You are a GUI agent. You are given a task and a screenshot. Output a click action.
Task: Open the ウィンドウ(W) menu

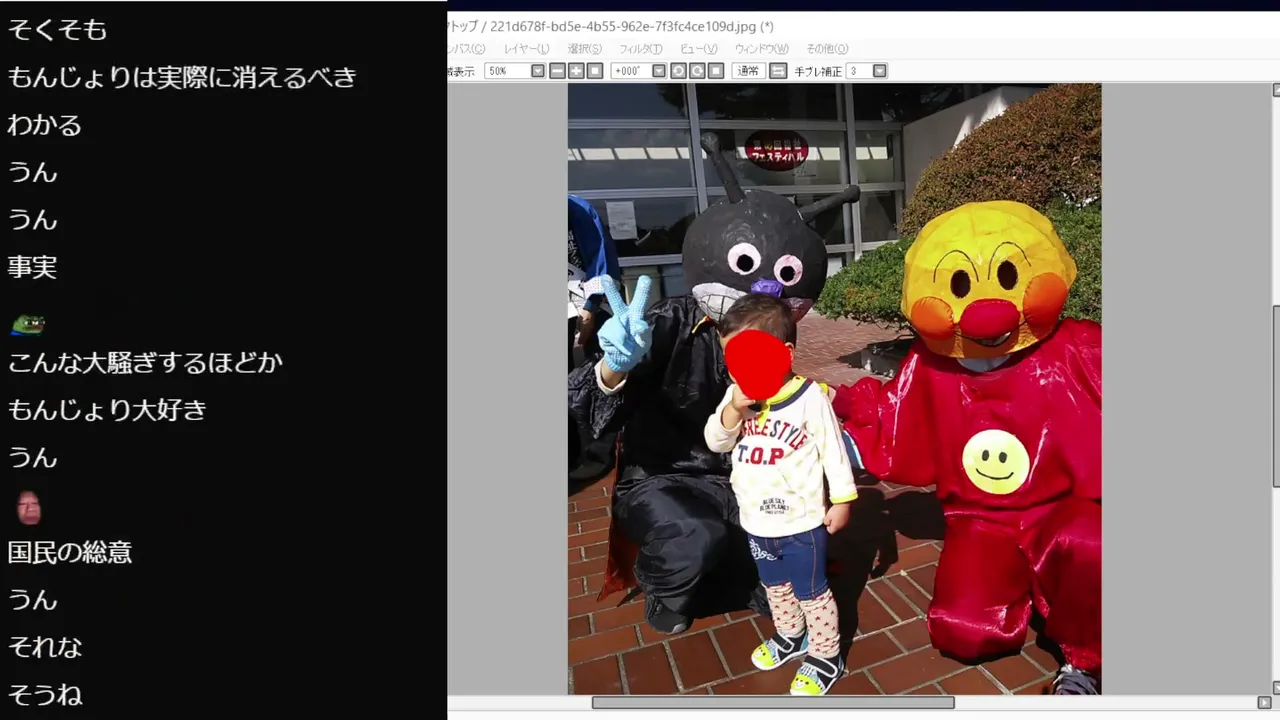(762, 49)
